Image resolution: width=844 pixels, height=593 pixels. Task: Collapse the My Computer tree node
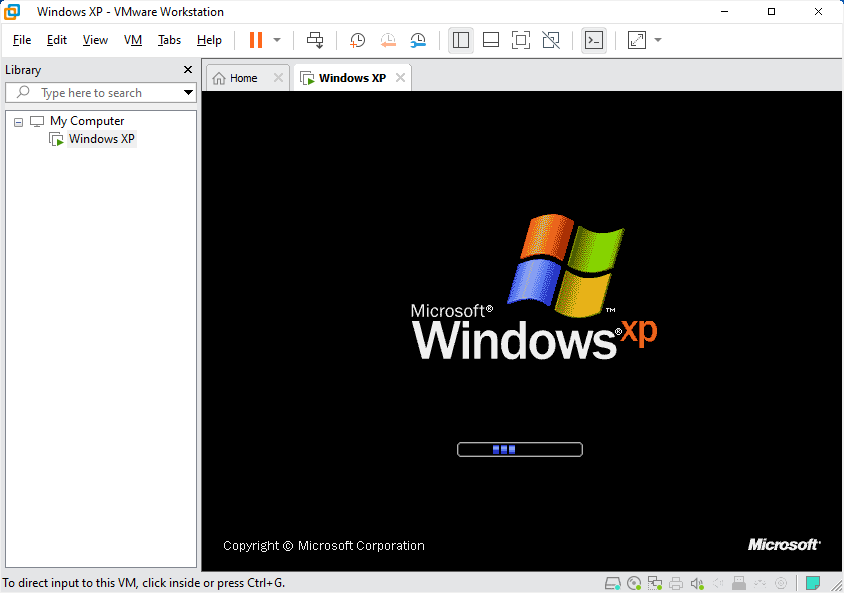click(x=18, y=120)
